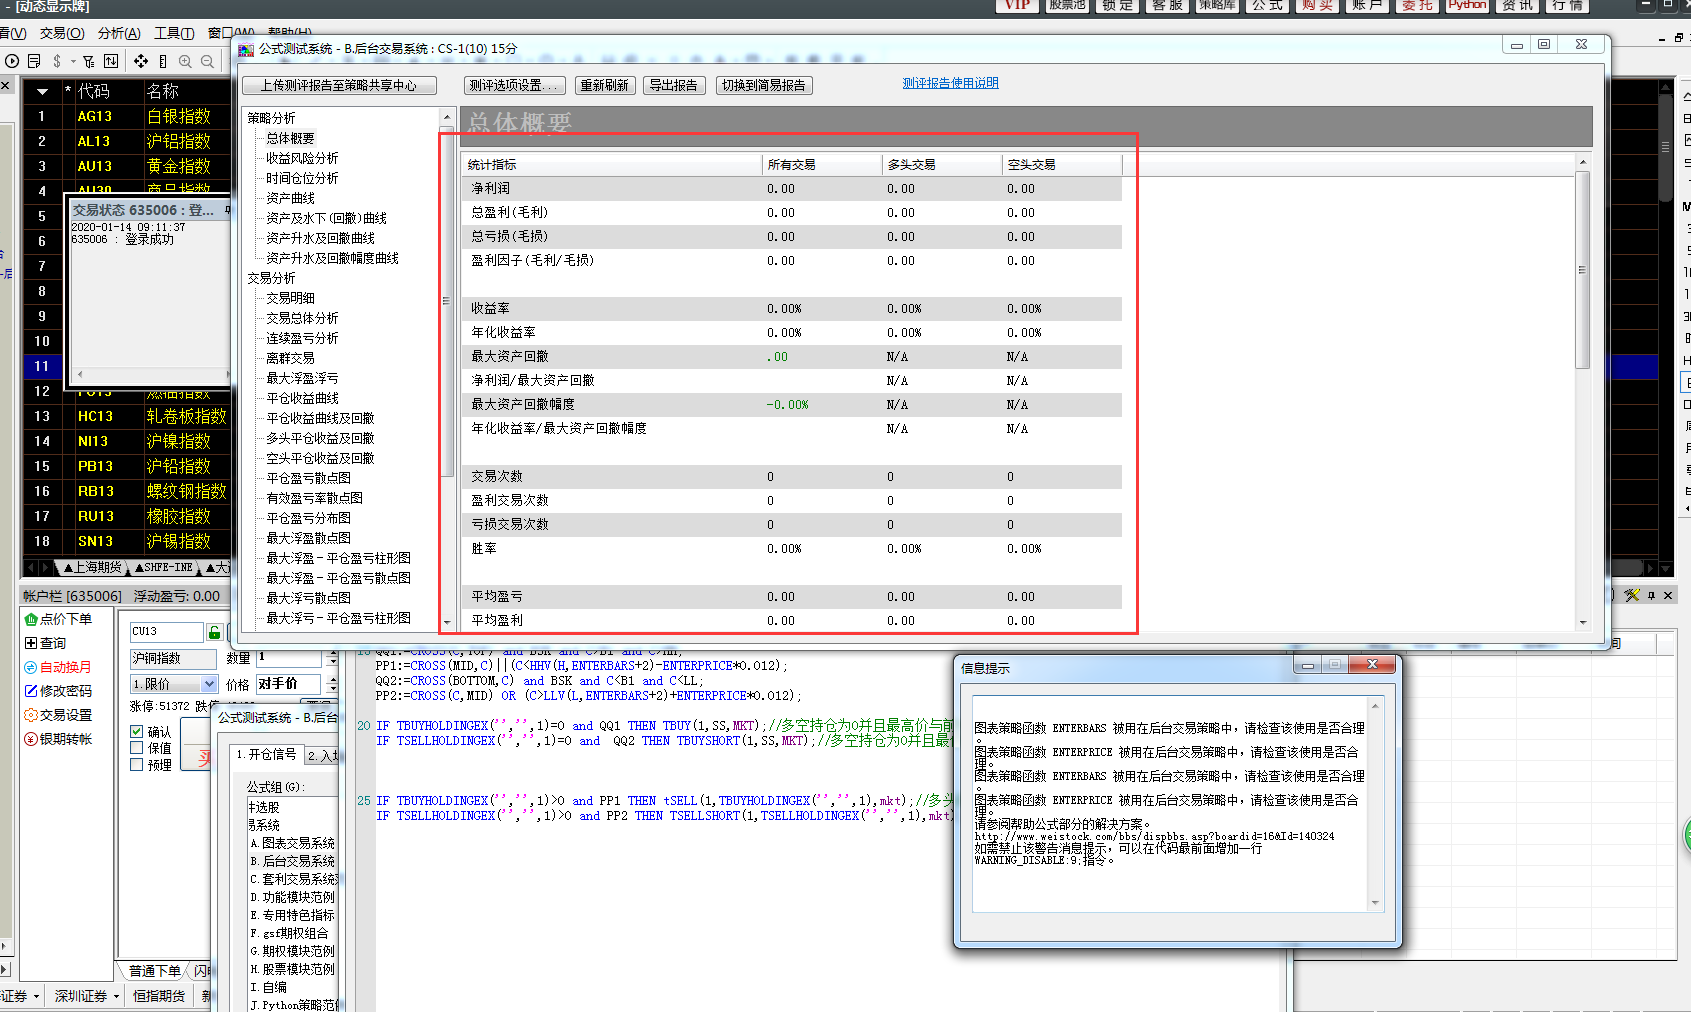Click the message dialog scrollbar down arrow
Screen dimensions: 1691x1012
(1375, 903)
